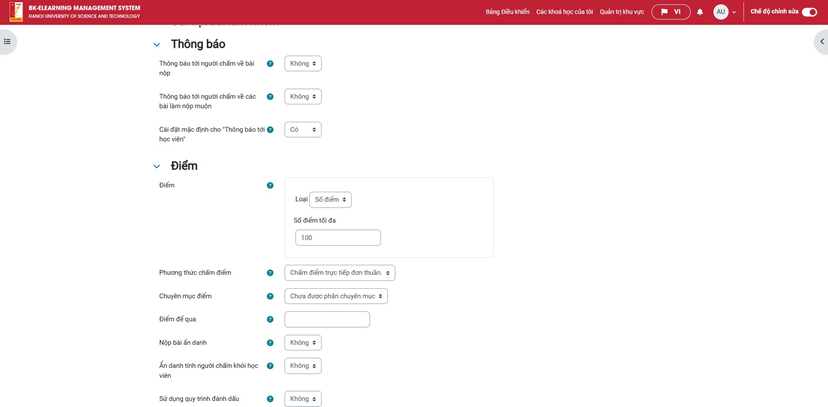Open 'Các khoá học của tôi'
Image resolution: width=828 pixels, height=407 pixels.
(564, 12)
